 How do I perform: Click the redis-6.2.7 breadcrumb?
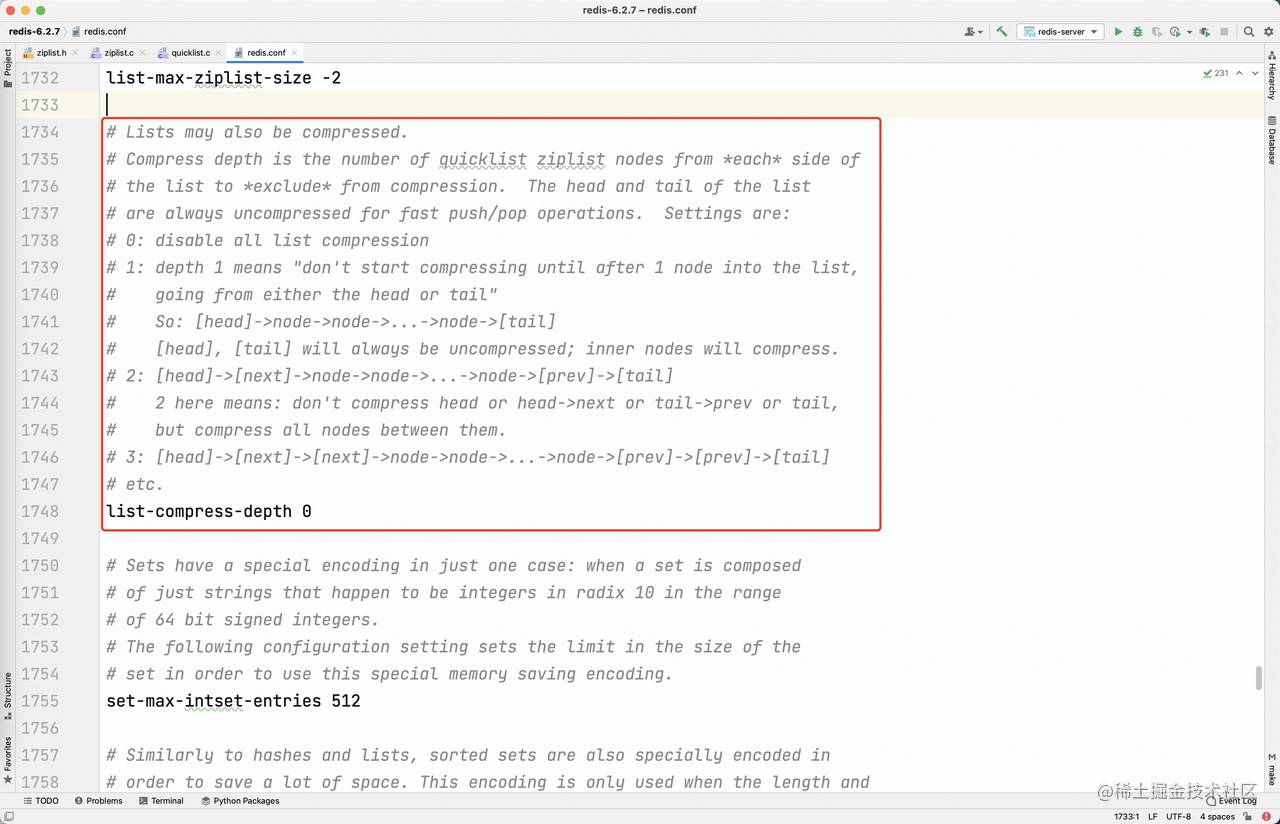[x=34, y=32]
